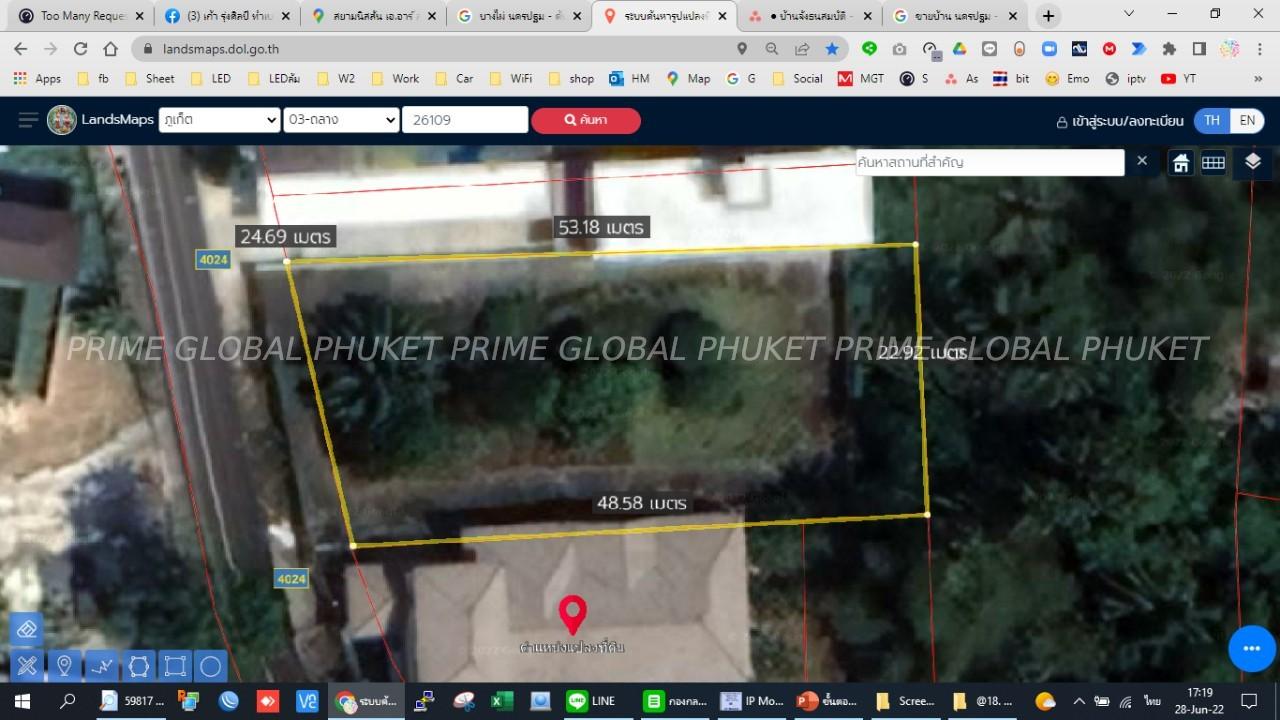Click the parcel number field containing 26109
The width and height of the screenshot is (1280, 720).
465,120
